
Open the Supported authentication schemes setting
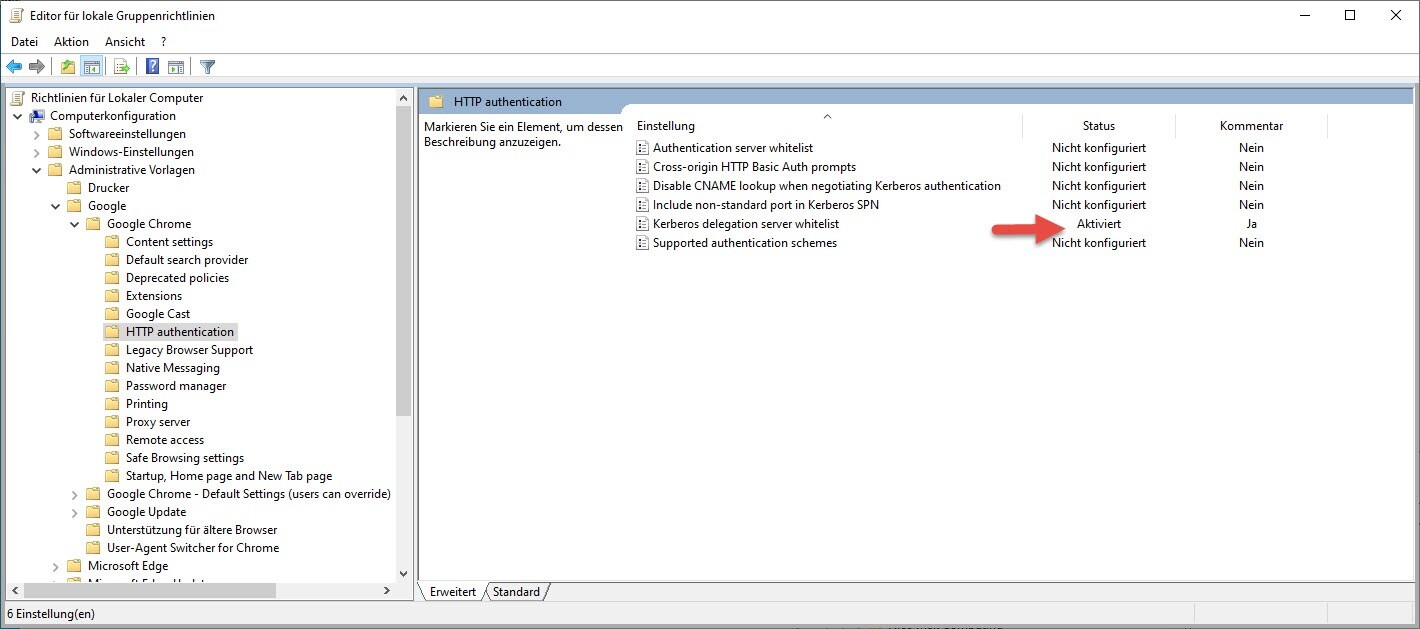[x=744, y=243]
